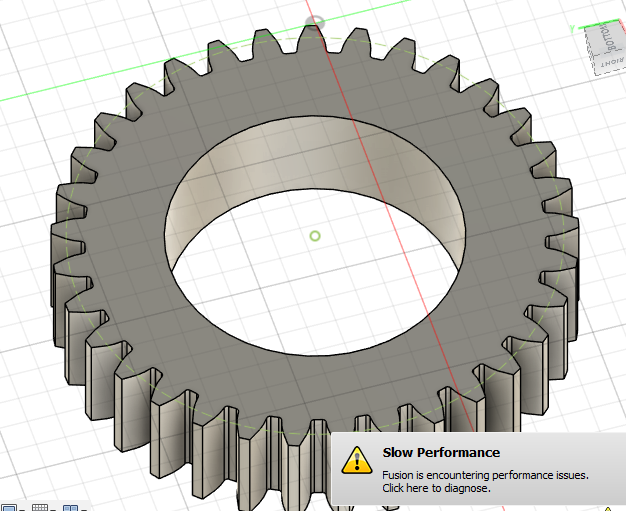Open the Display Settings icon
The width and height of the screenshot is (626, 511).
(8, 506)
